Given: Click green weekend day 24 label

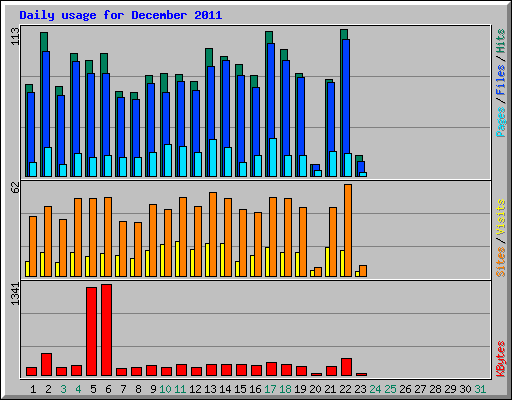Looking at the screenshot, I should [375, 389].
